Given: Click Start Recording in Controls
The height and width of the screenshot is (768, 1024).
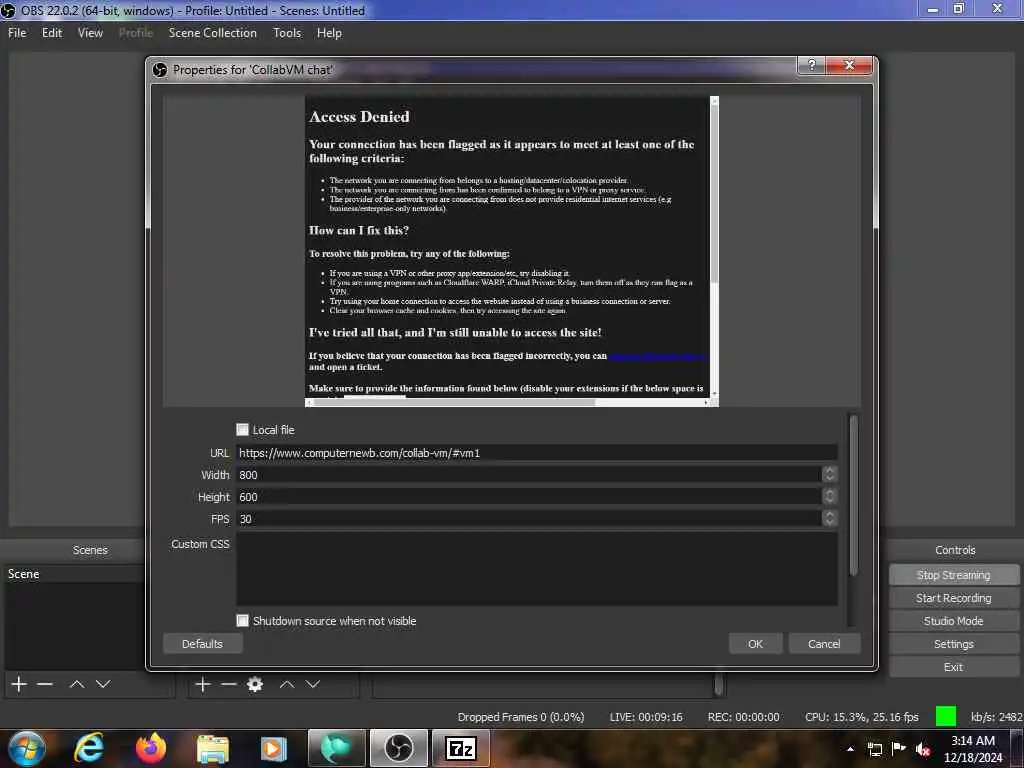Looking at the screenshot, I should tap(953, 598).
